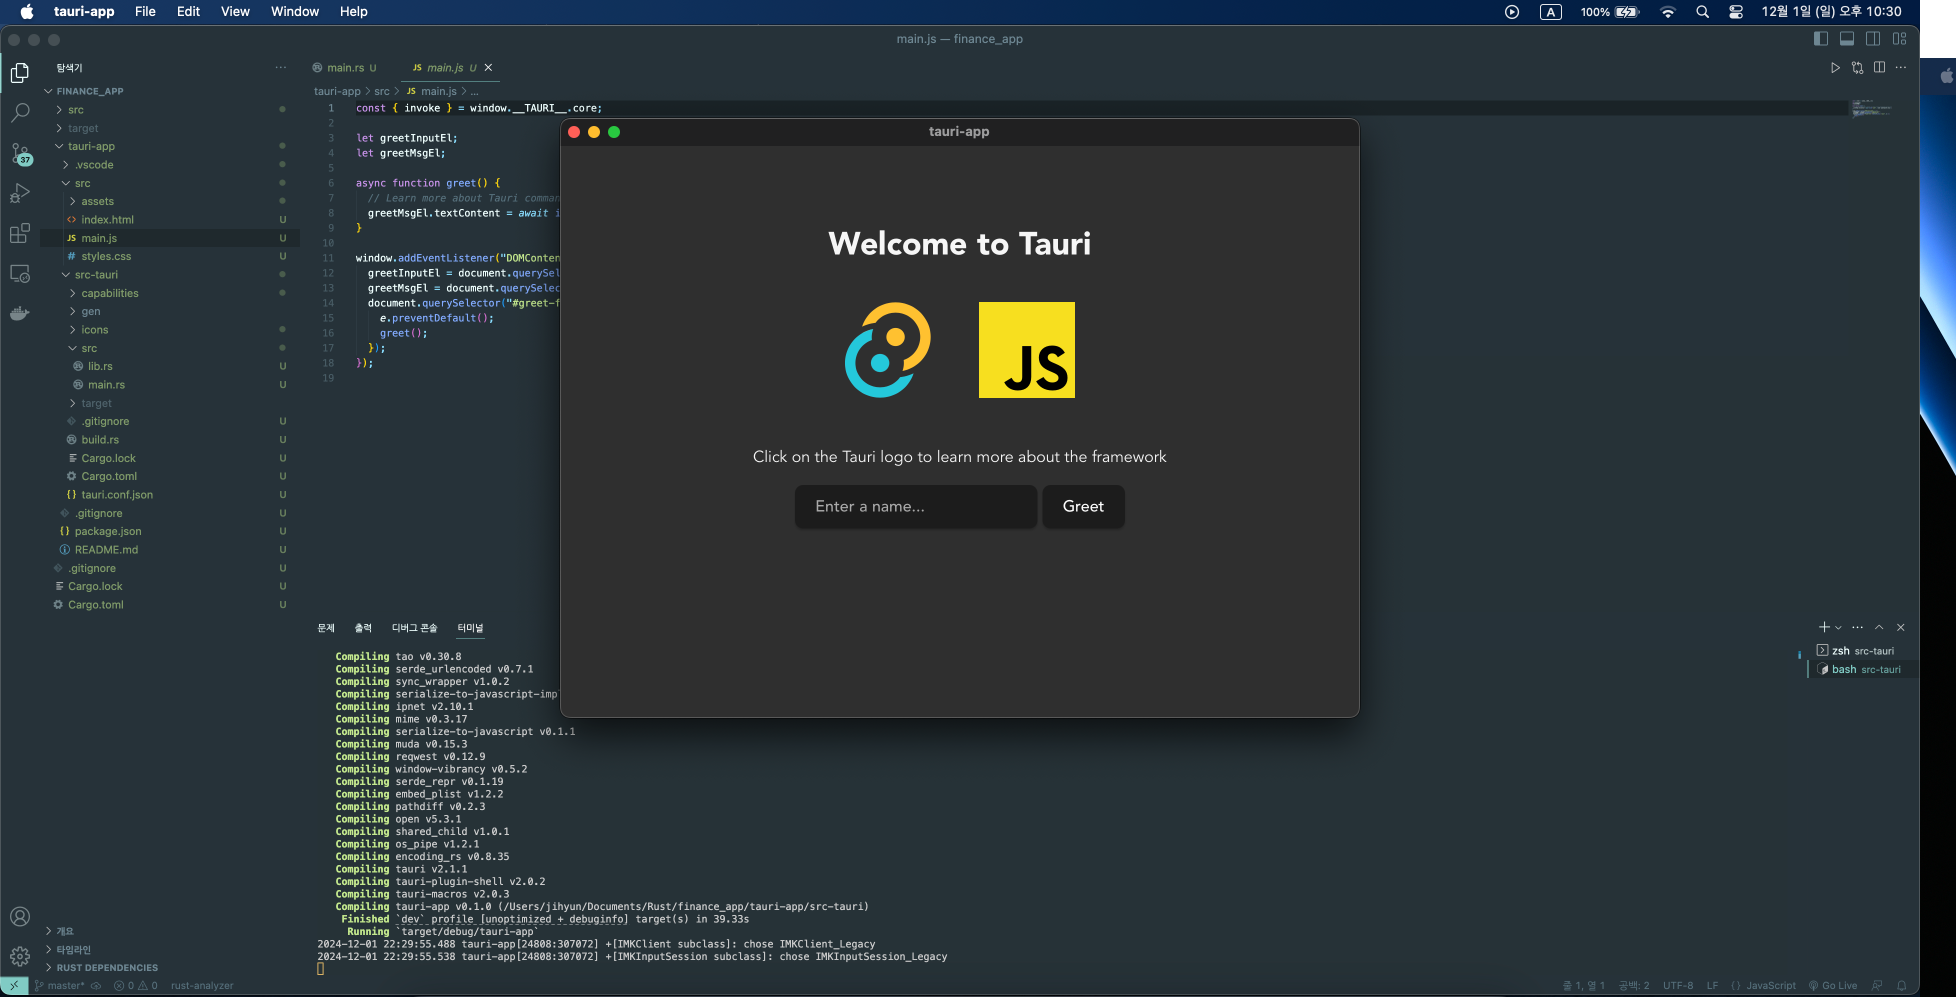Click the Tauri logo in tauri-app window
The height and width of the screenshot is (997, 1956).
coord(888,350)
